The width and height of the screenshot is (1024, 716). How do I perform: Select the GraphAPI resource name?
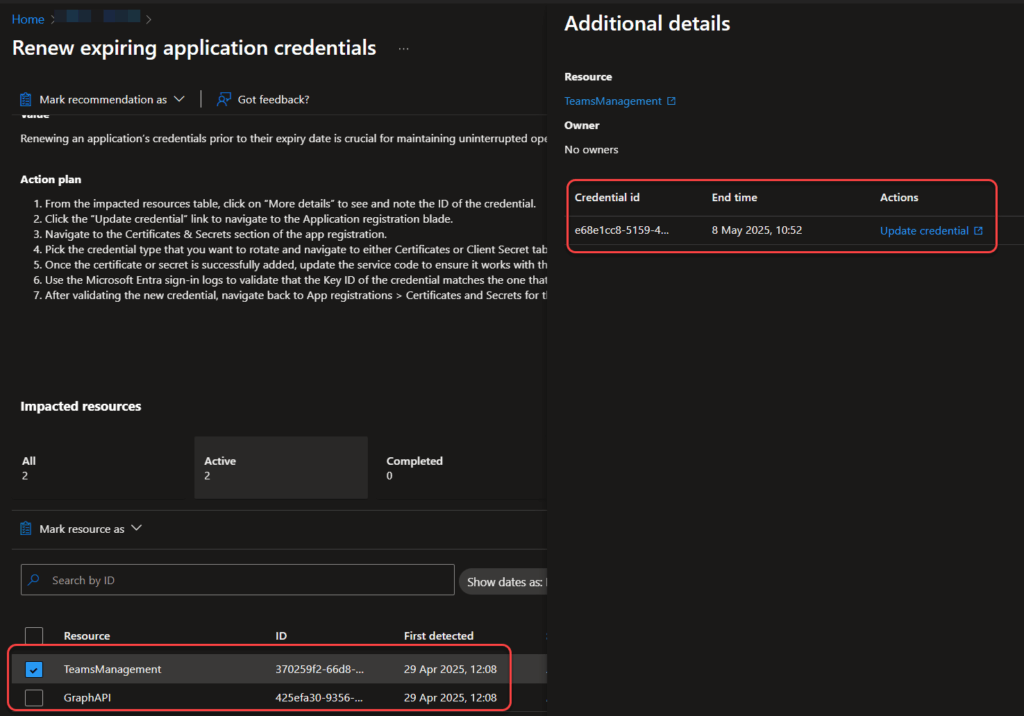pos(87,698)
